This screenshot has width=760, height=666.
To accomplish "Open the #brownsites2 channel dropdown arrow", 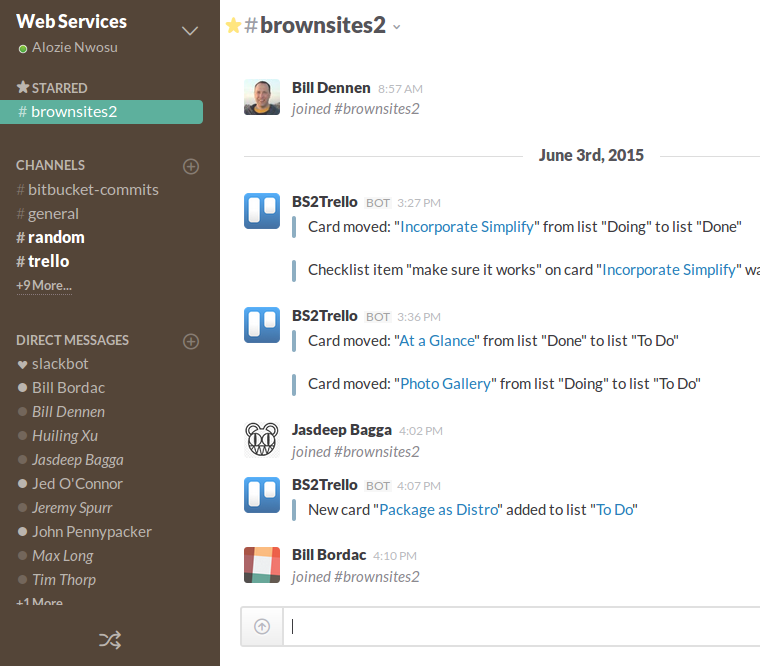I will (397, 27).
